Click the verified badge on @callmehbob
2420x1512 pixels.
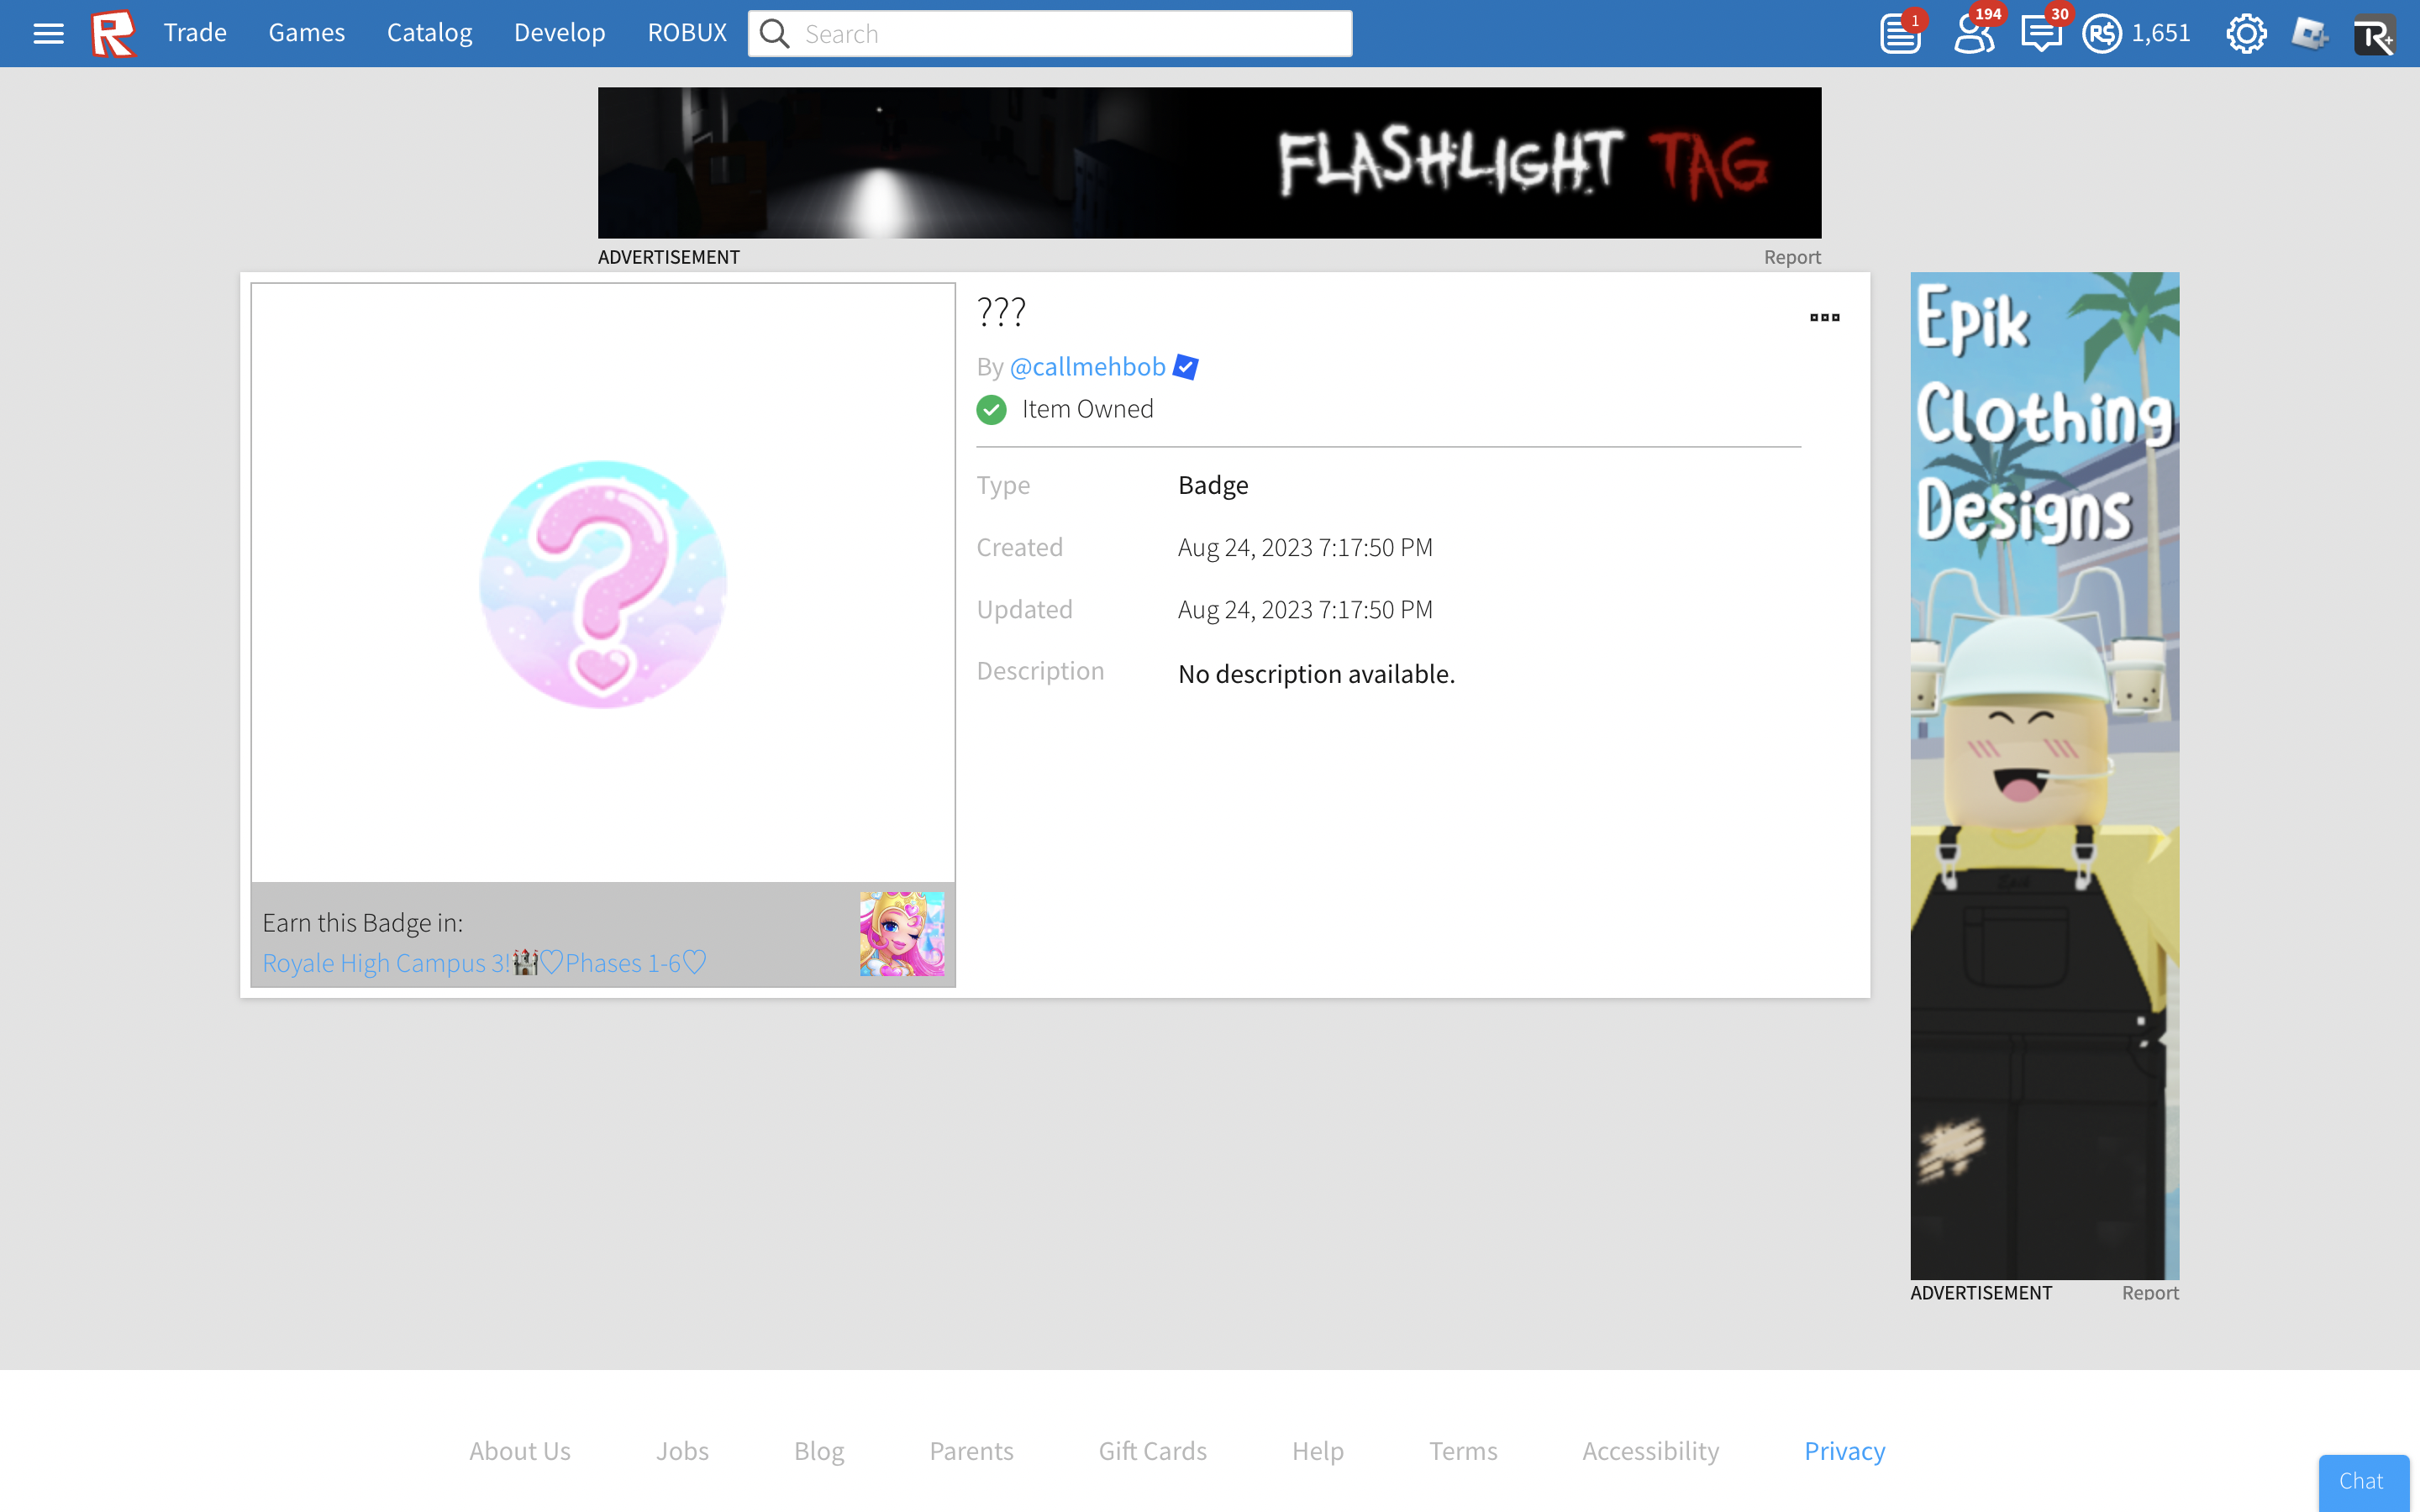(x=1188, y=365)
